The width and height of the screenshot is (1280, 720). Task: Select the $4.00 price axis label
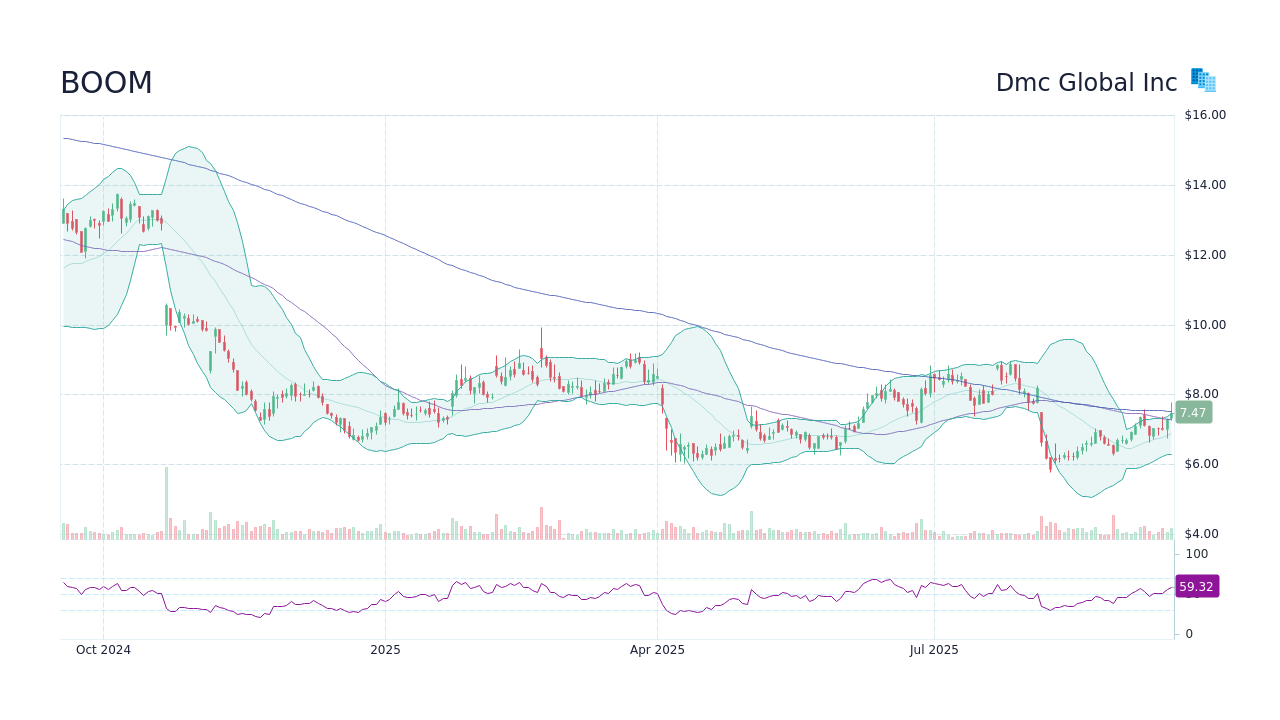click(x=1201, y=534)
